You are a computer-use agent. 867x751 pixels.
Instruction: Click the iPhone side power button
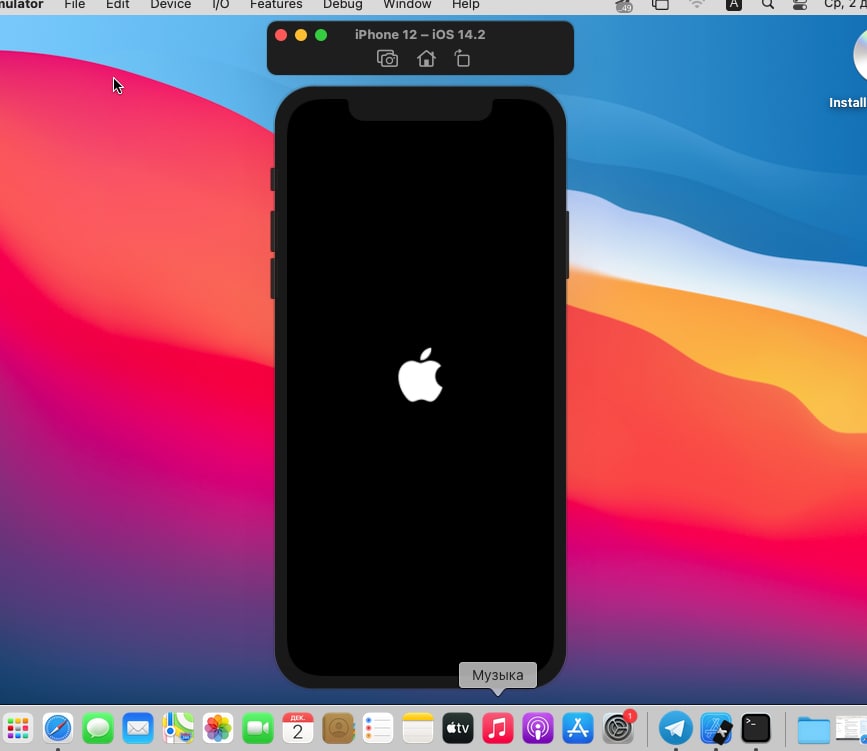567,244
